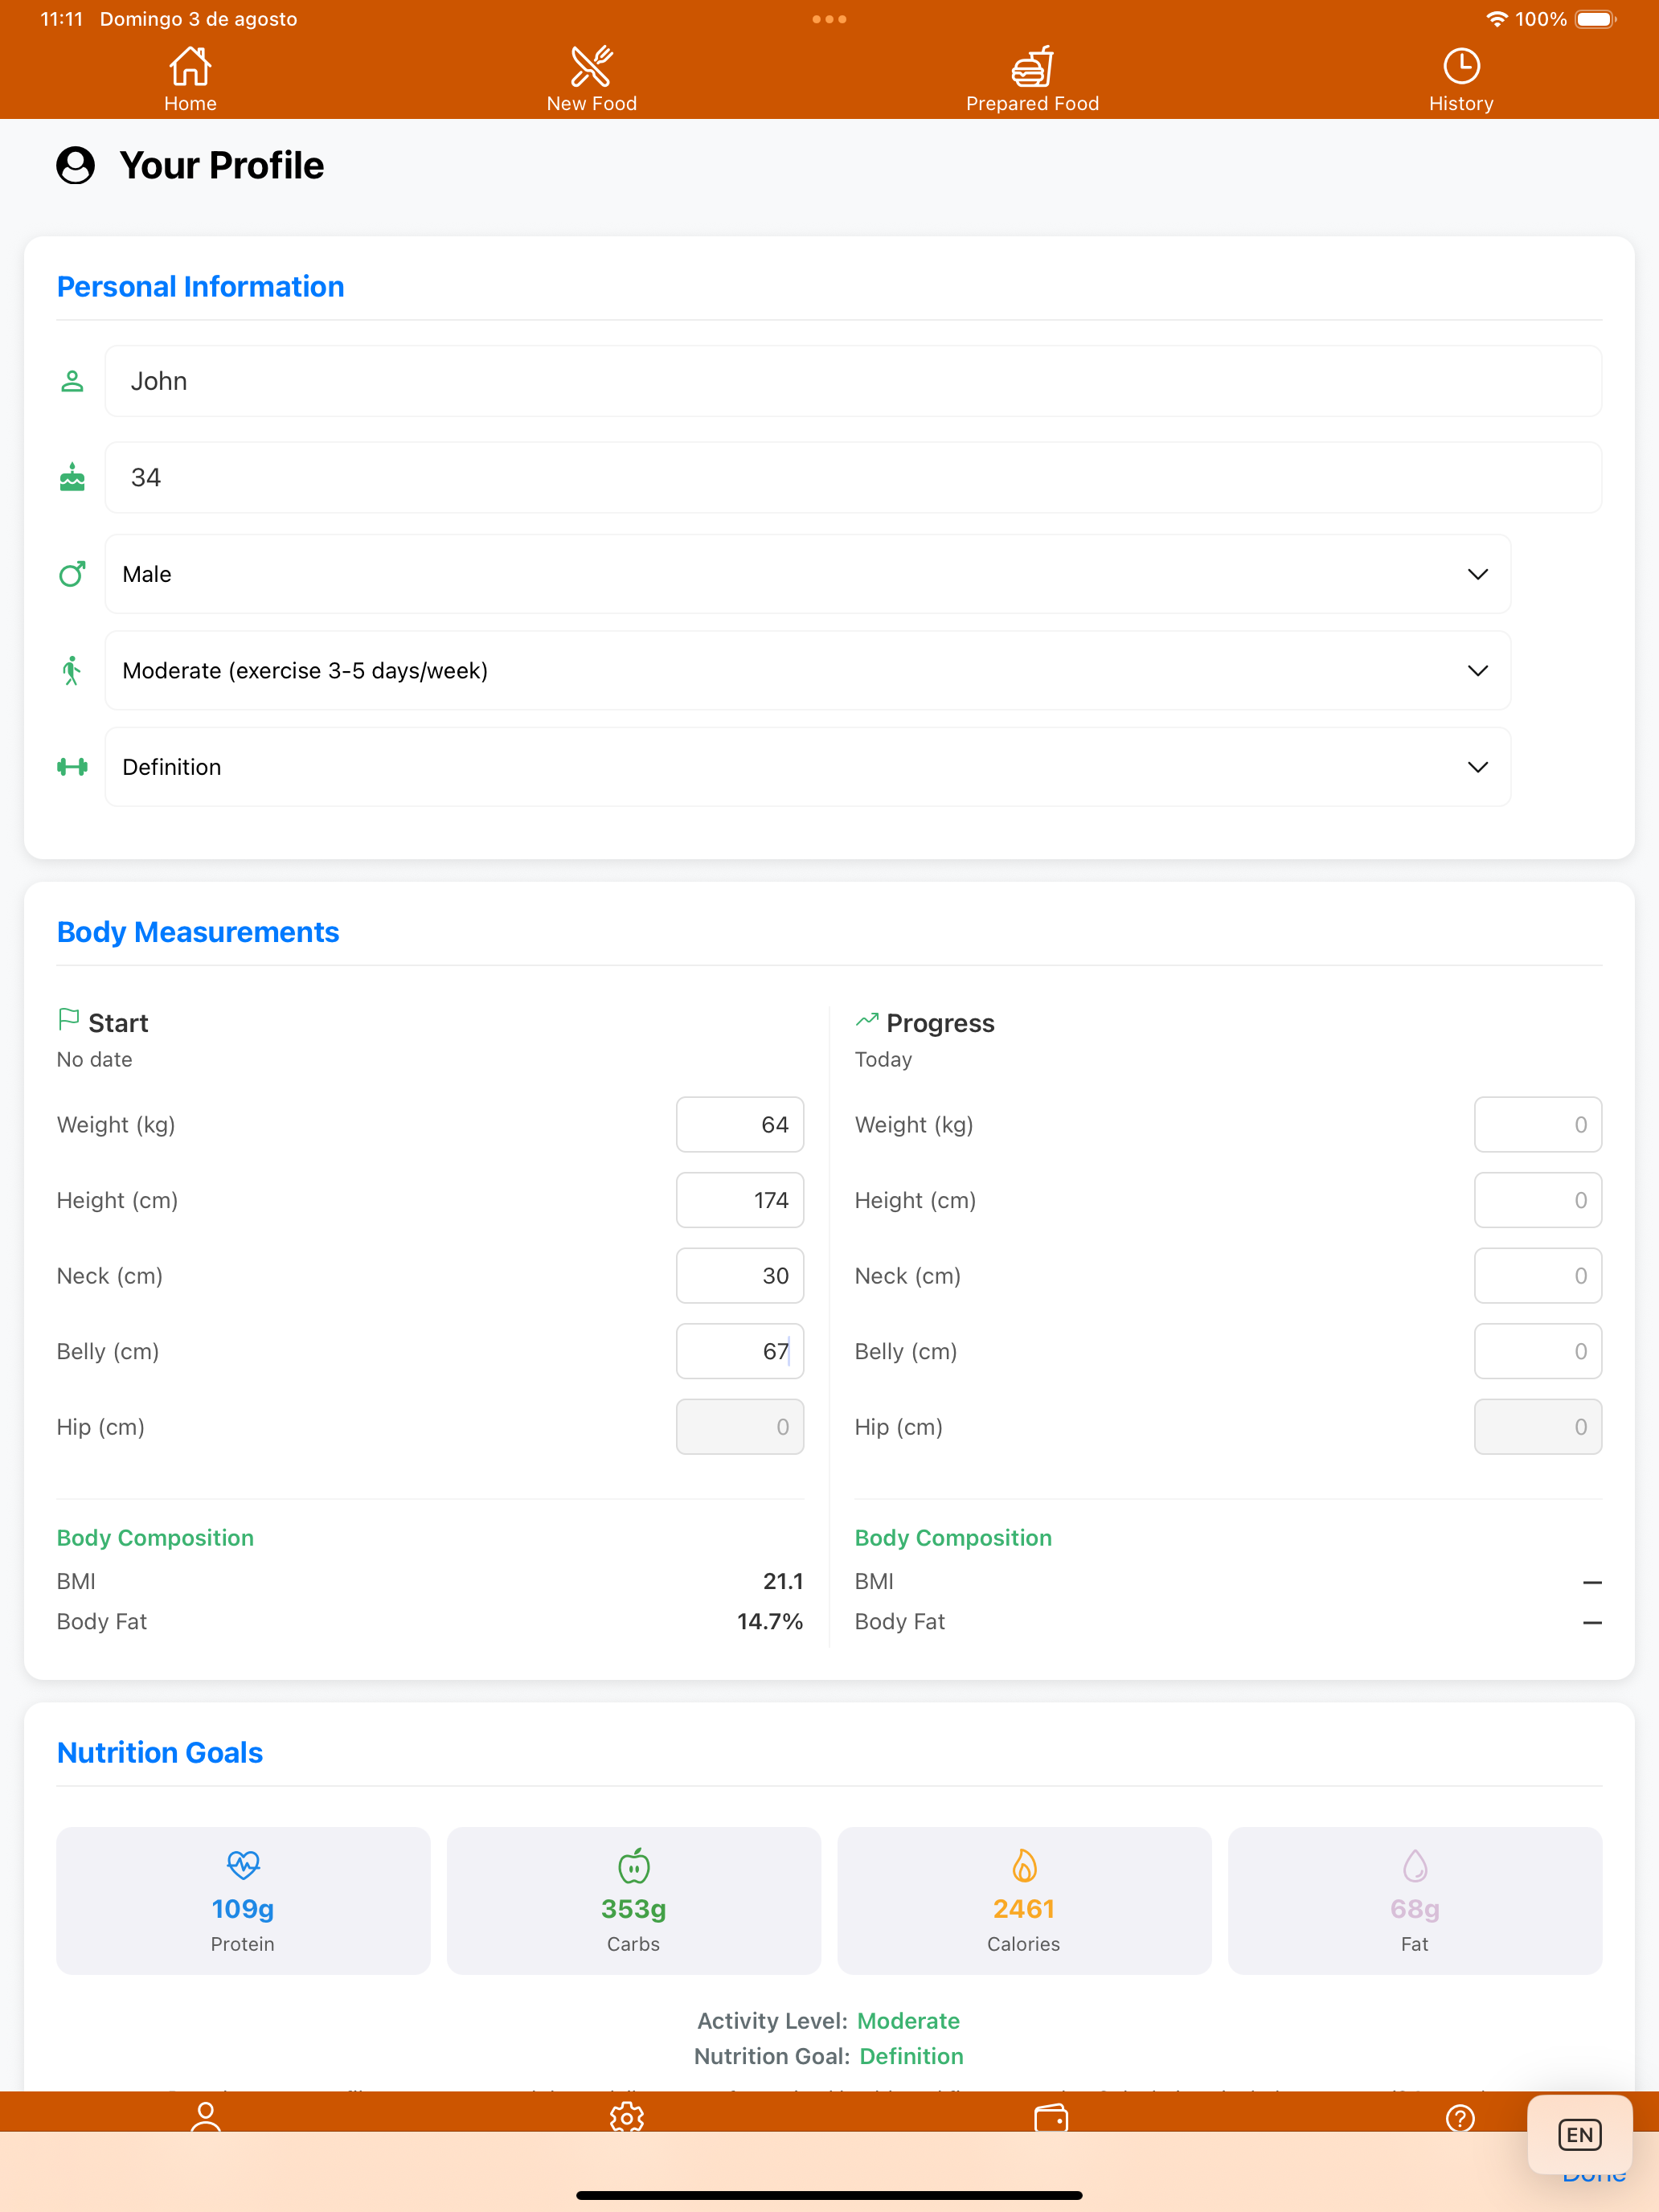
Task: Tap the Carbs apple icon
Action: point(634,1865)
